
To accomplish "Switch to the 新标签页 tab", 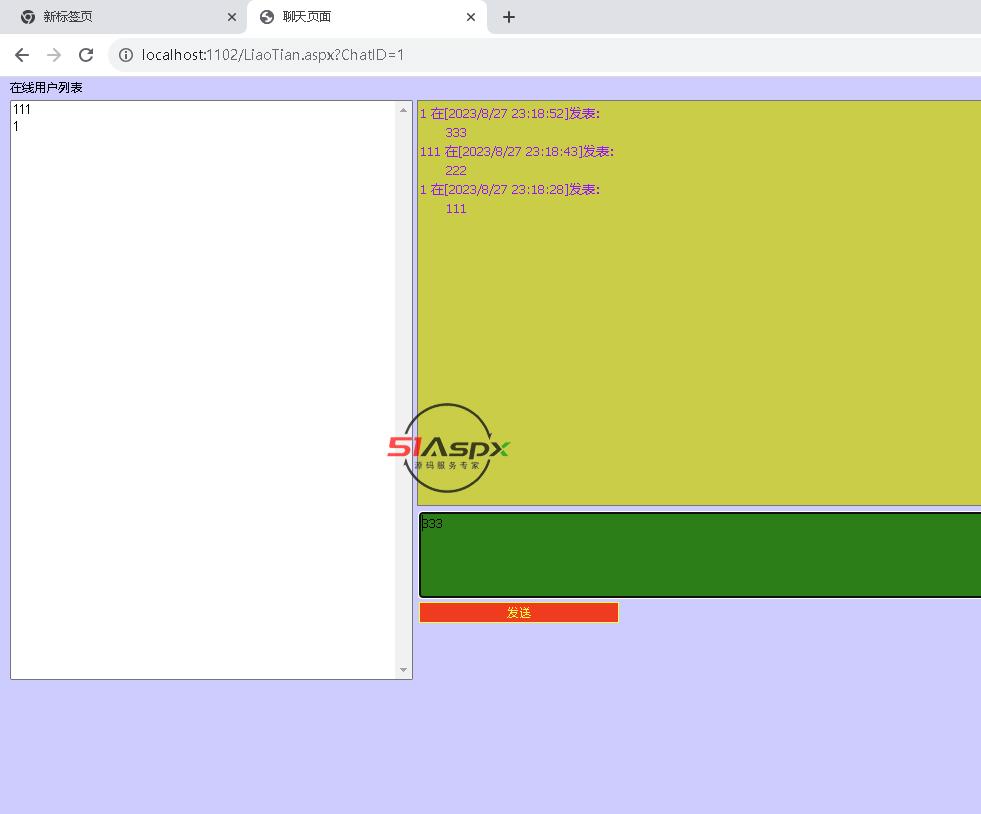I will point(123,17).
